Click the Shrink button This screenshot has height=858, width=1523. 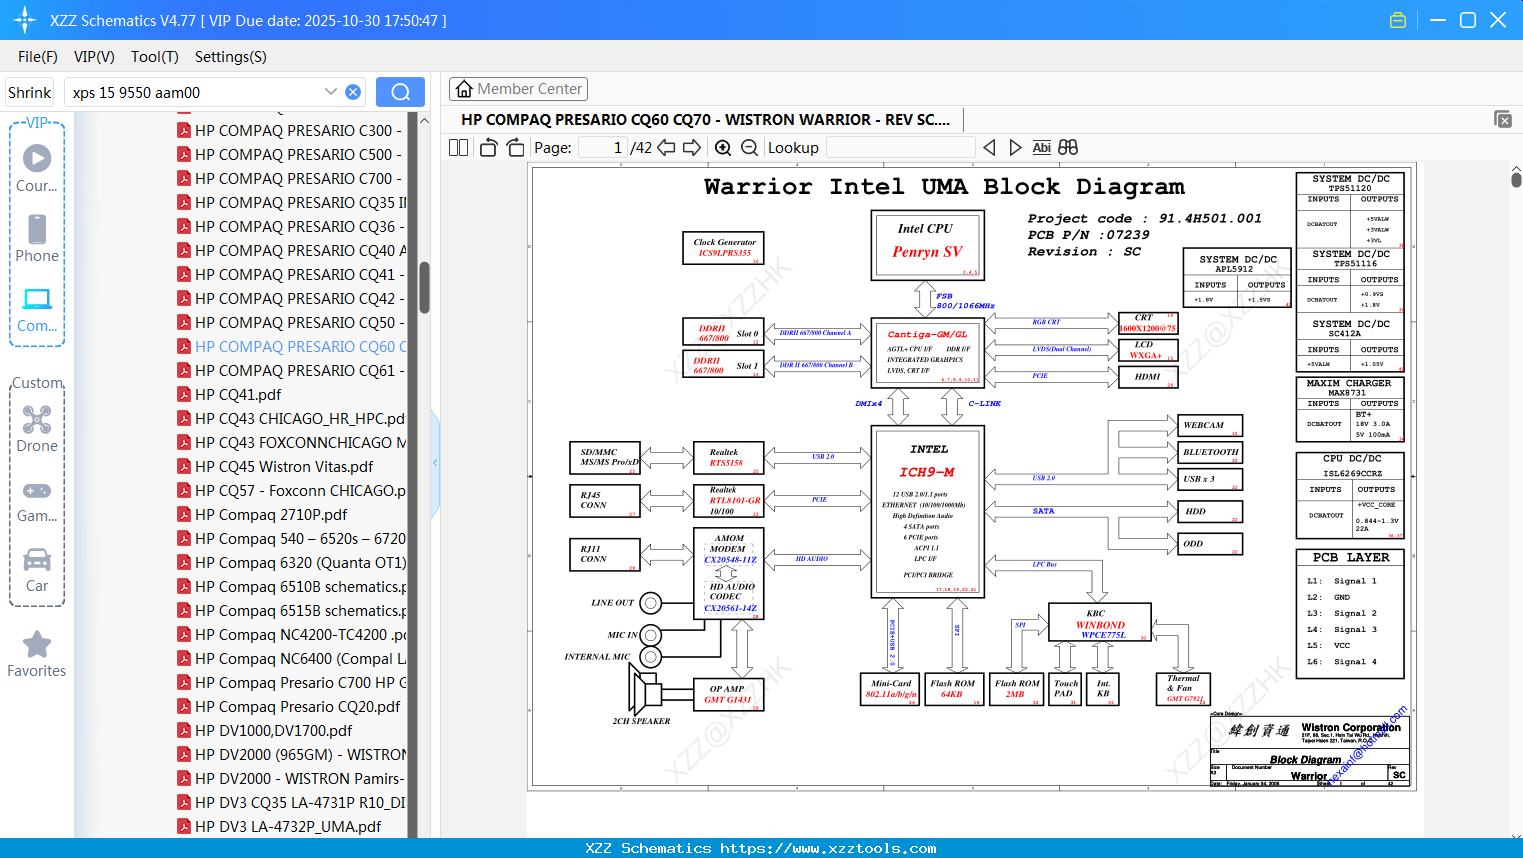[29, 92]
